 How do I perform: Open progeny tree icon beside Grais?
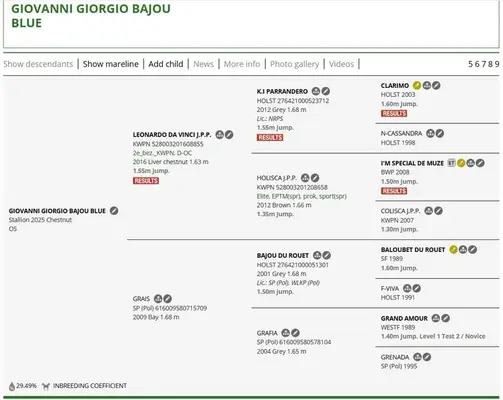(158, 299)
